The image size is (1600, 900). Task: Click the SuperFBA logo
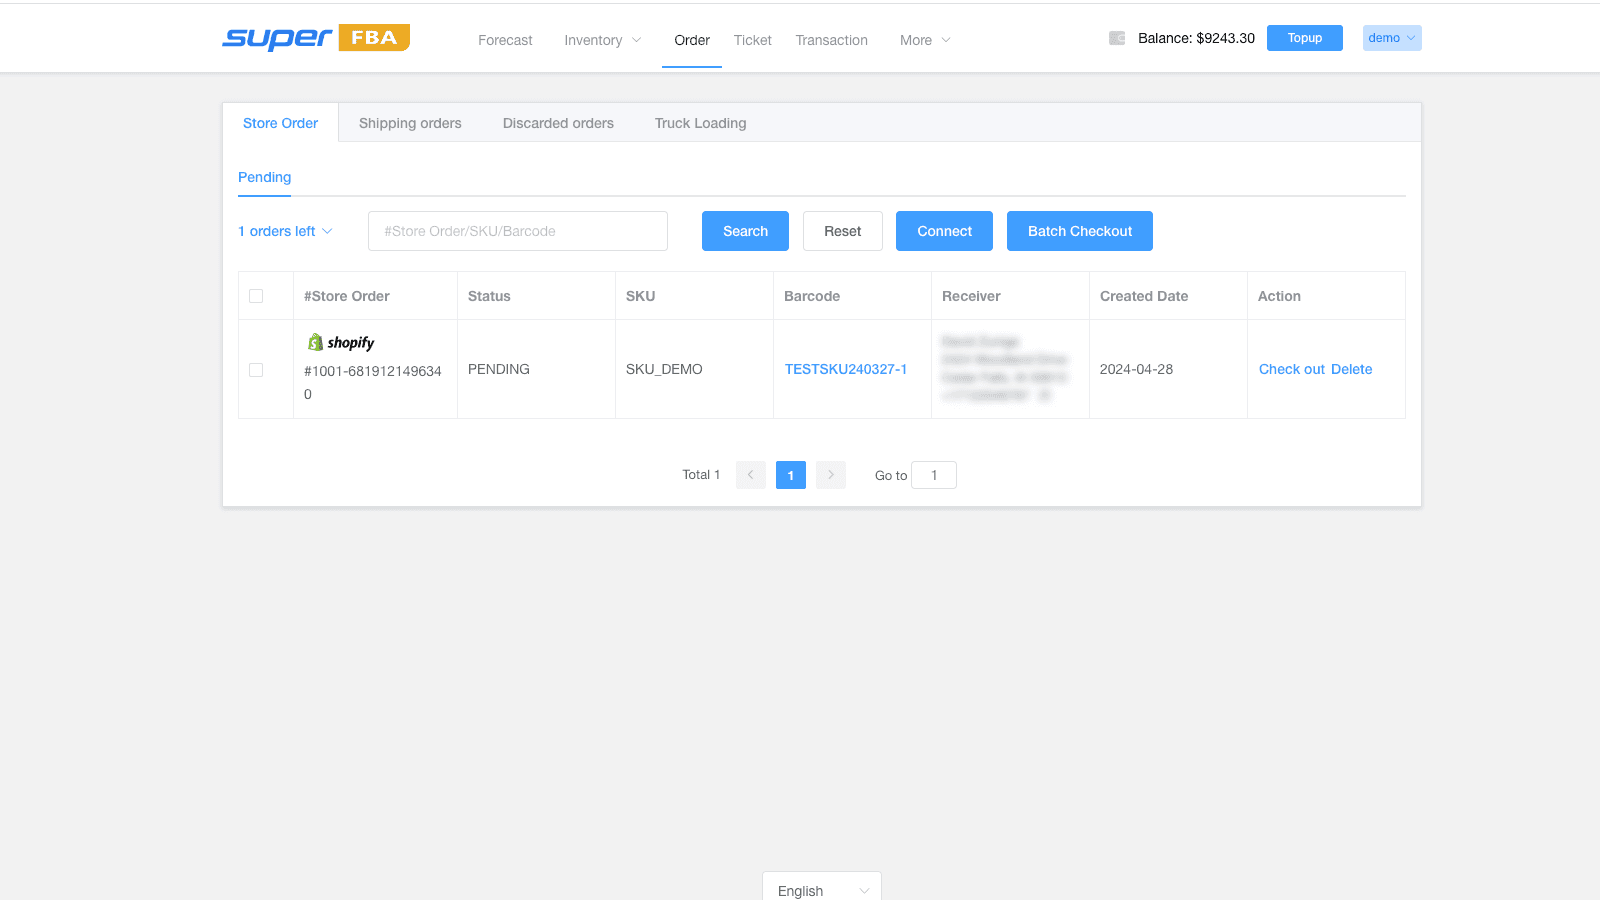pos(316,38)
